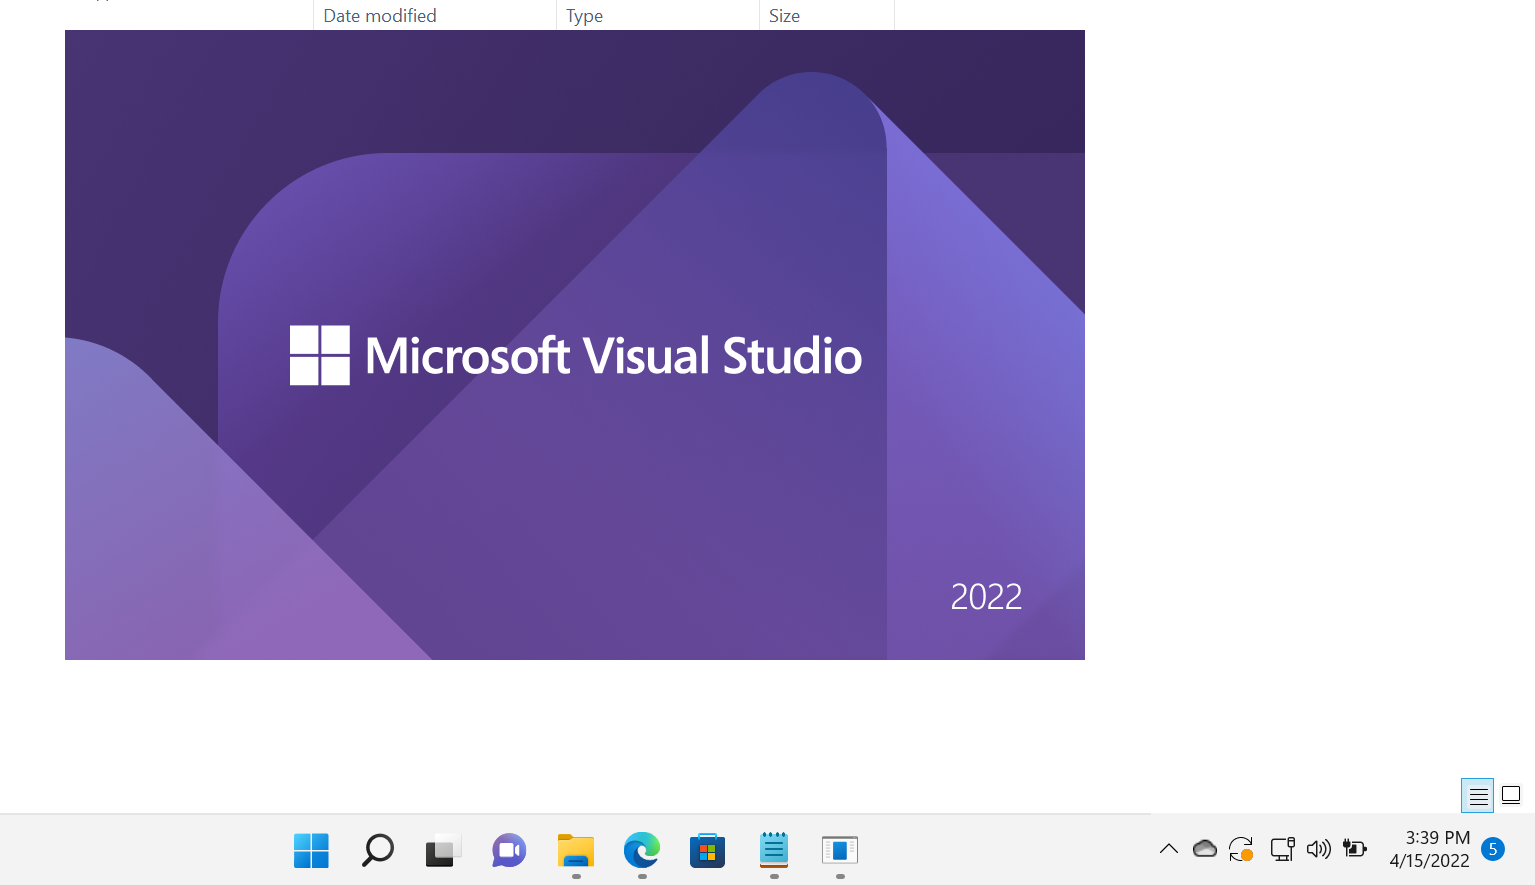This screenshot has width=1535, height=885.
Task: Switch Explorer to details view
Action: [1478, 796]
